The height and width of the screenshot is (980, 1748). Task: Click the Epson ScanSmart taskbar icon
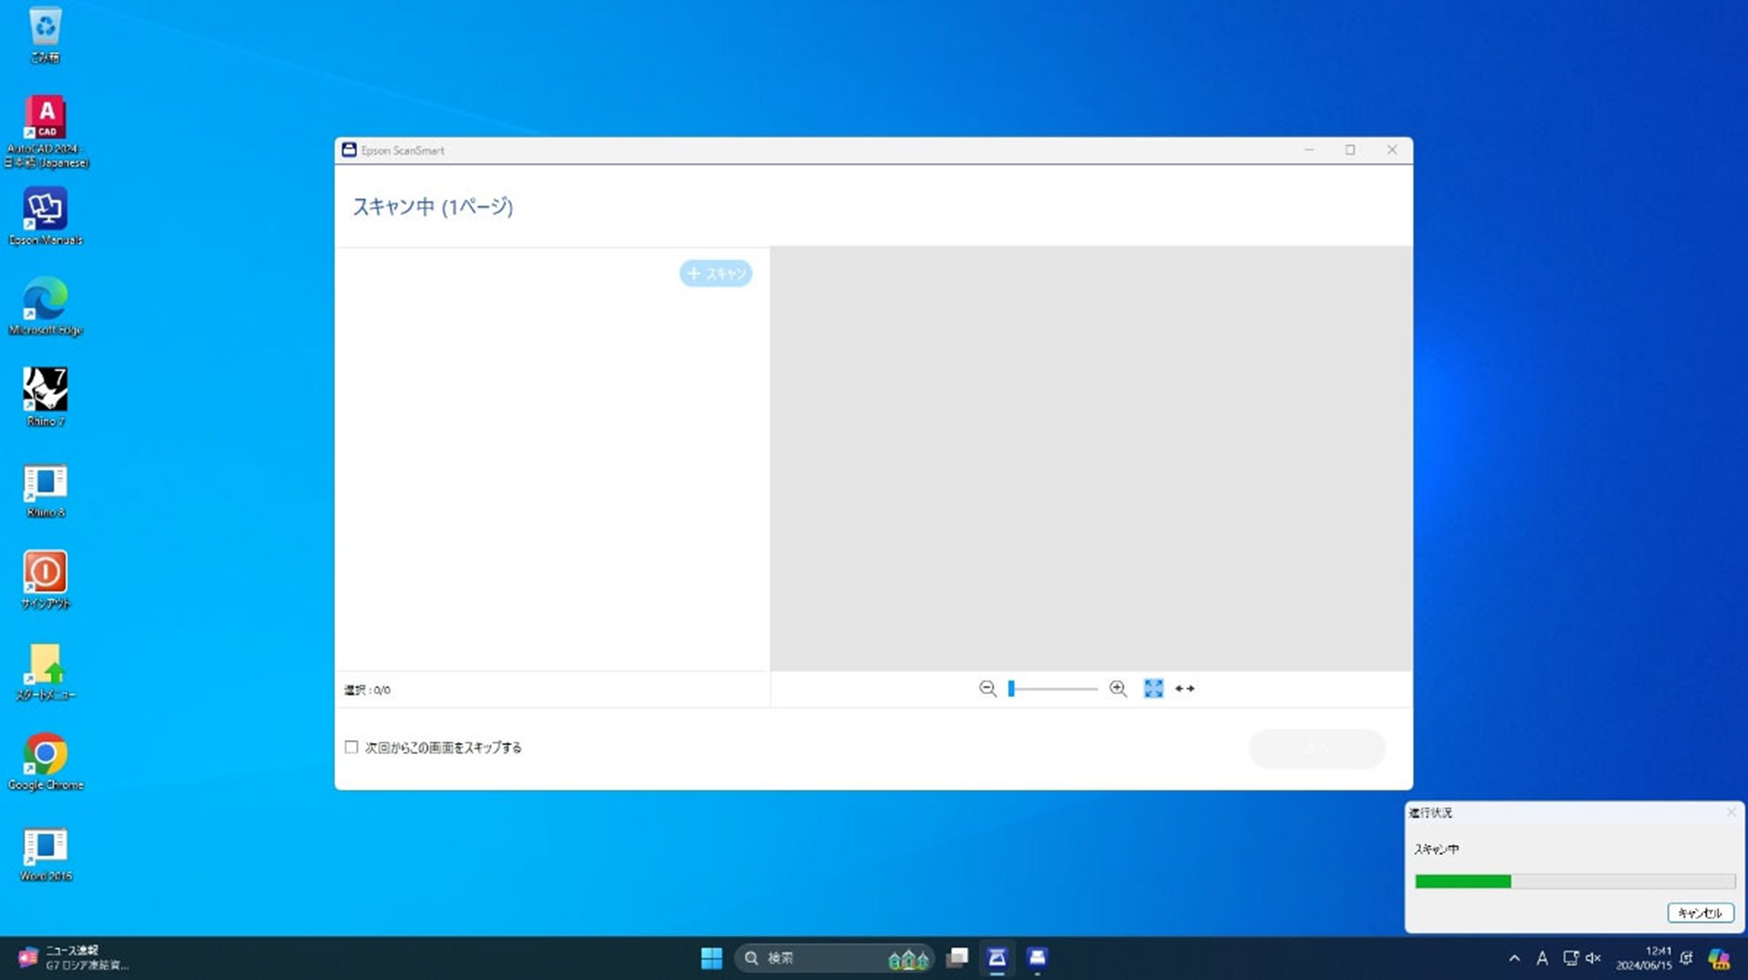997,958
